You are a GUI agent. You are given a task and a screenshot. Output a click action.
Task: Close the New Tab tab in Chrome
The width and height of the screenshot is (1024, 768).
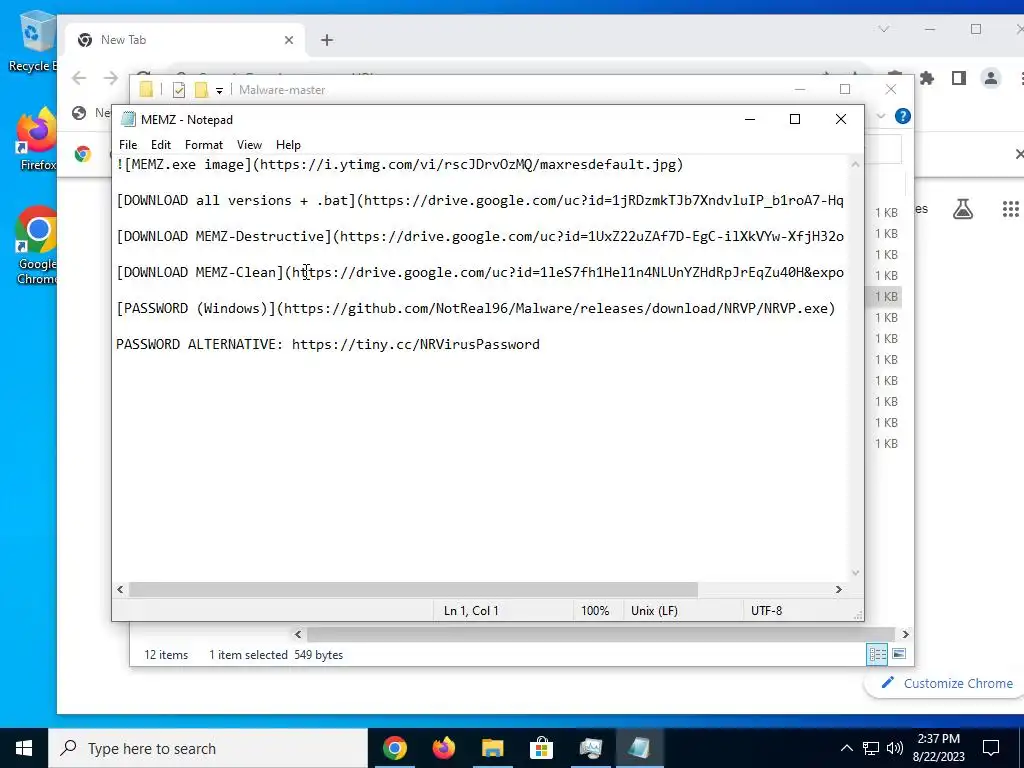[x=289, y=40]
